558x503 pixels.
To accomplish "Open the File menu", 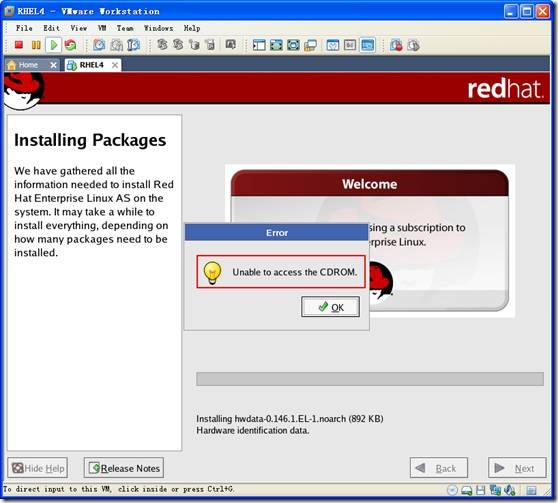I will coord(24,28).
